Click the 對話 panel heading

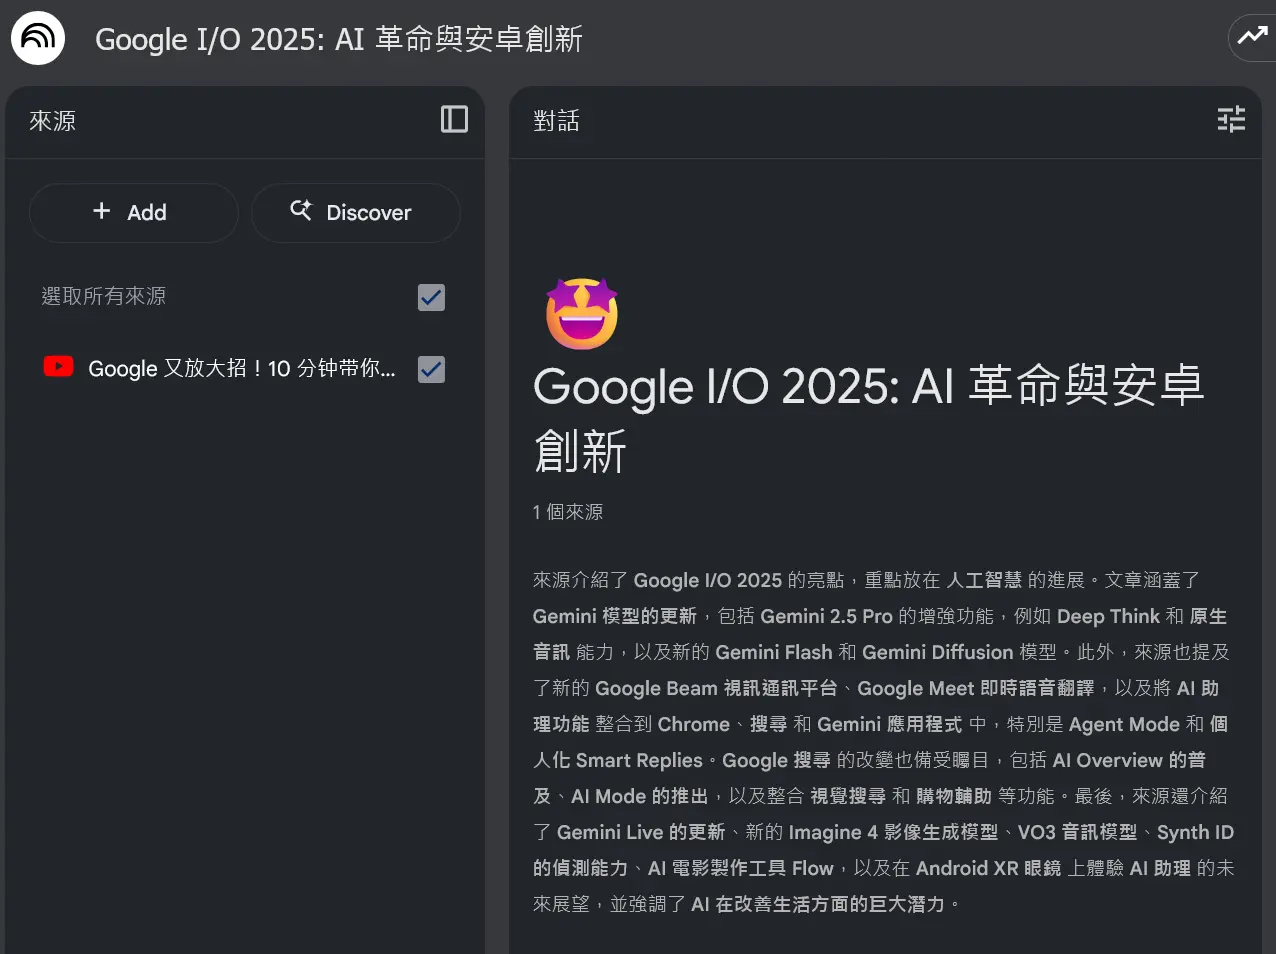pos(556,121)
